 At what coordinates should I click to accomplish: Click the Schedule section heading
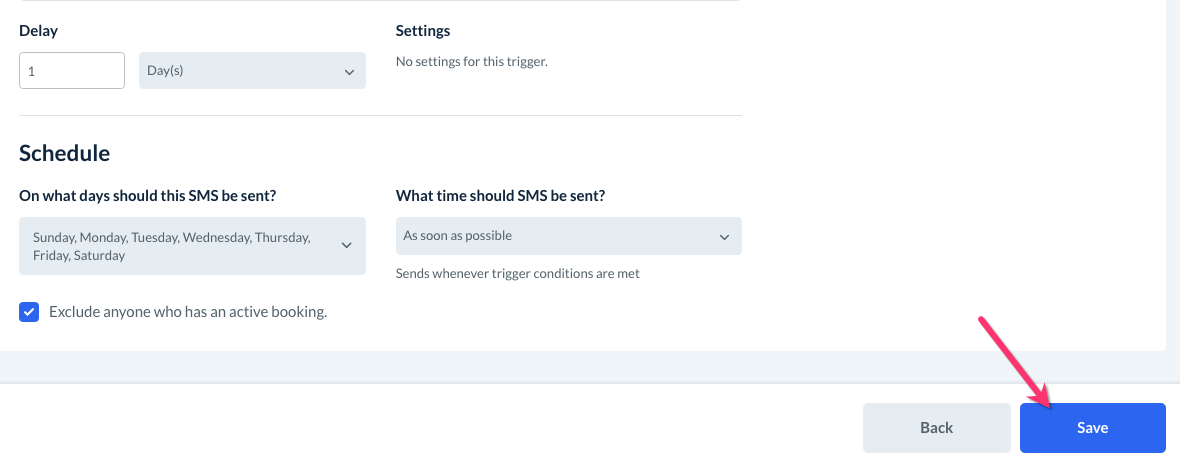pyautogui.click(x=64, y=153)
